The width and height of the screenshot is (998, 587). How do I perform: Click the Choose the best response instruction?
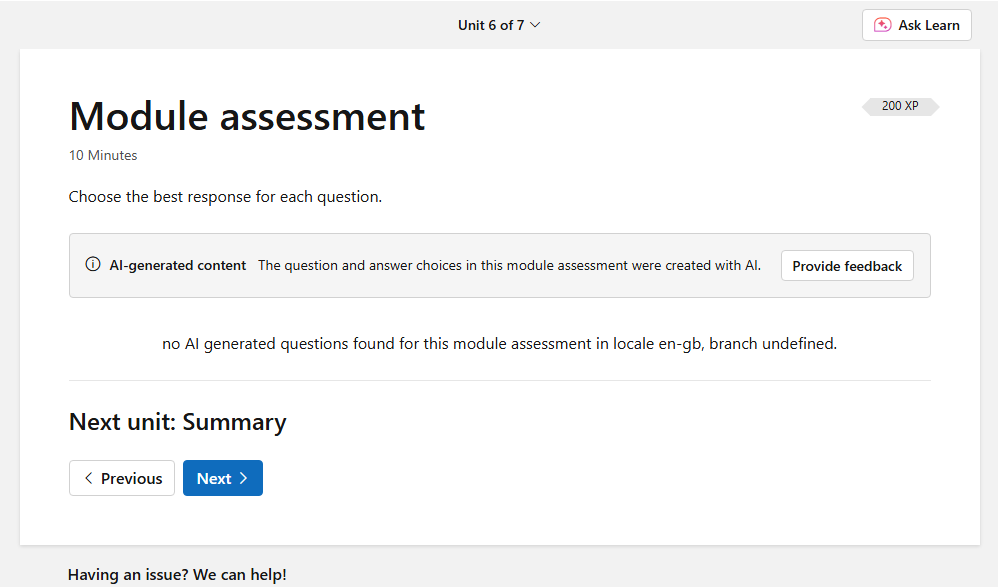tap(225, 197)
